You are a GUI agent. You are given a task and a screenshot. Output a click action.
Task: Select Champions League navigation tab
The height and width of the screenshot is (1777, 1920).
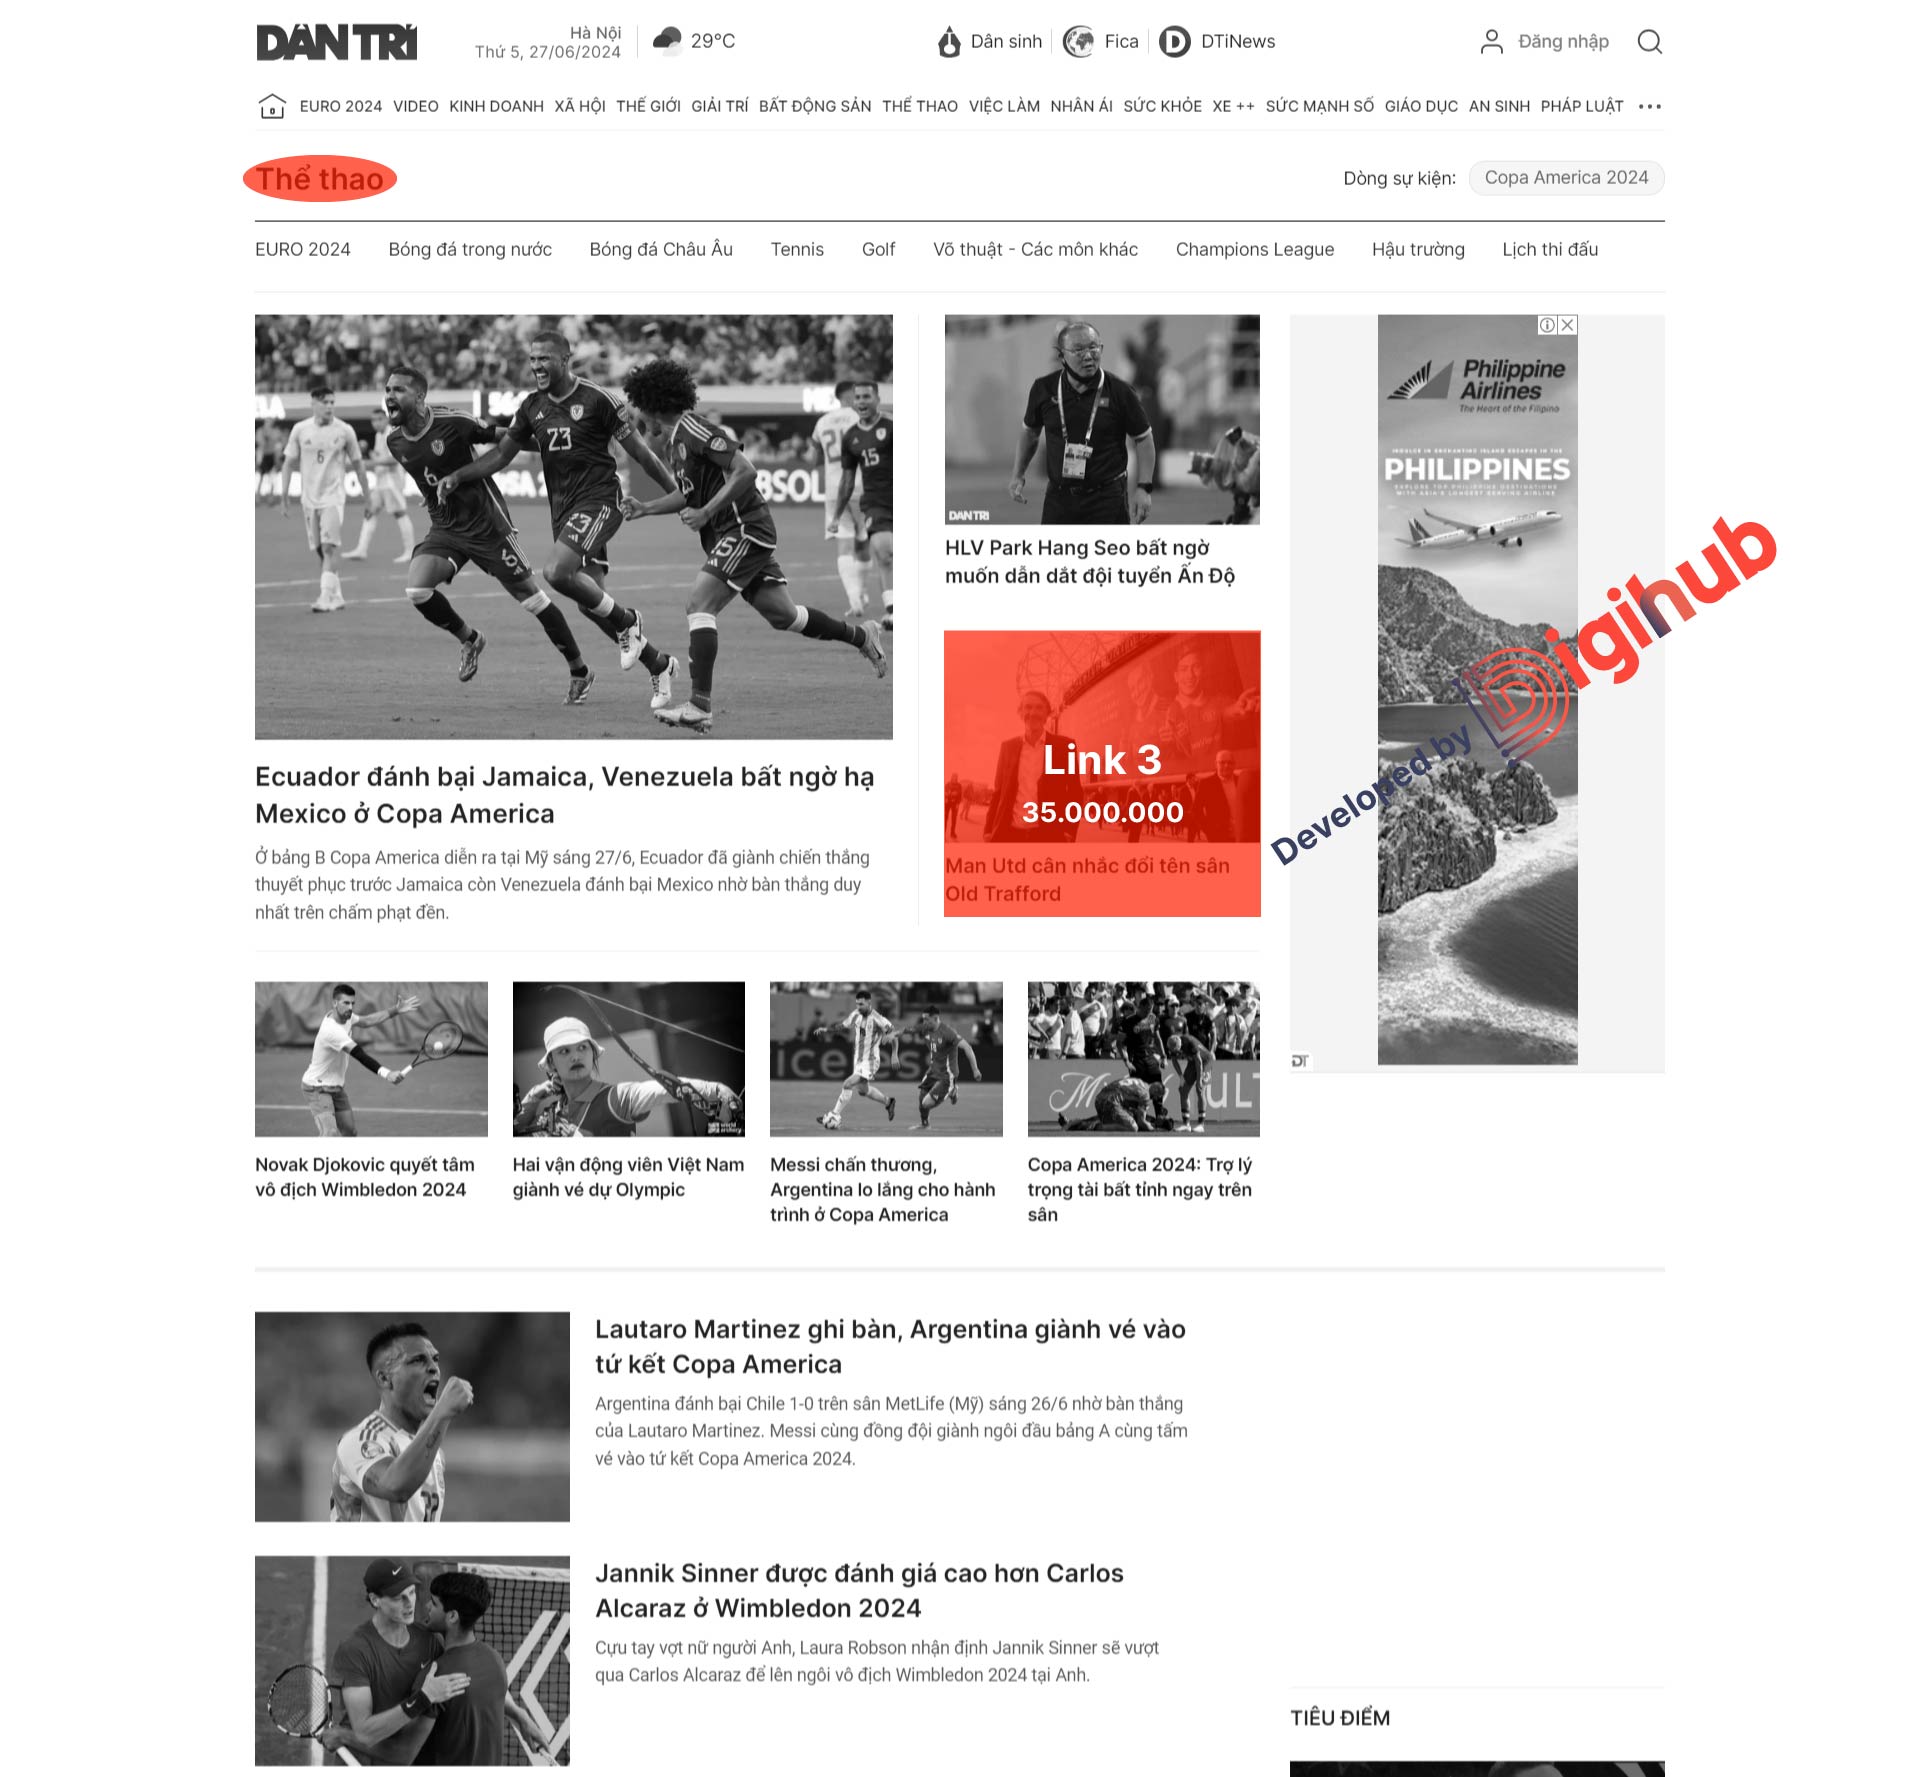[1253, 249]
